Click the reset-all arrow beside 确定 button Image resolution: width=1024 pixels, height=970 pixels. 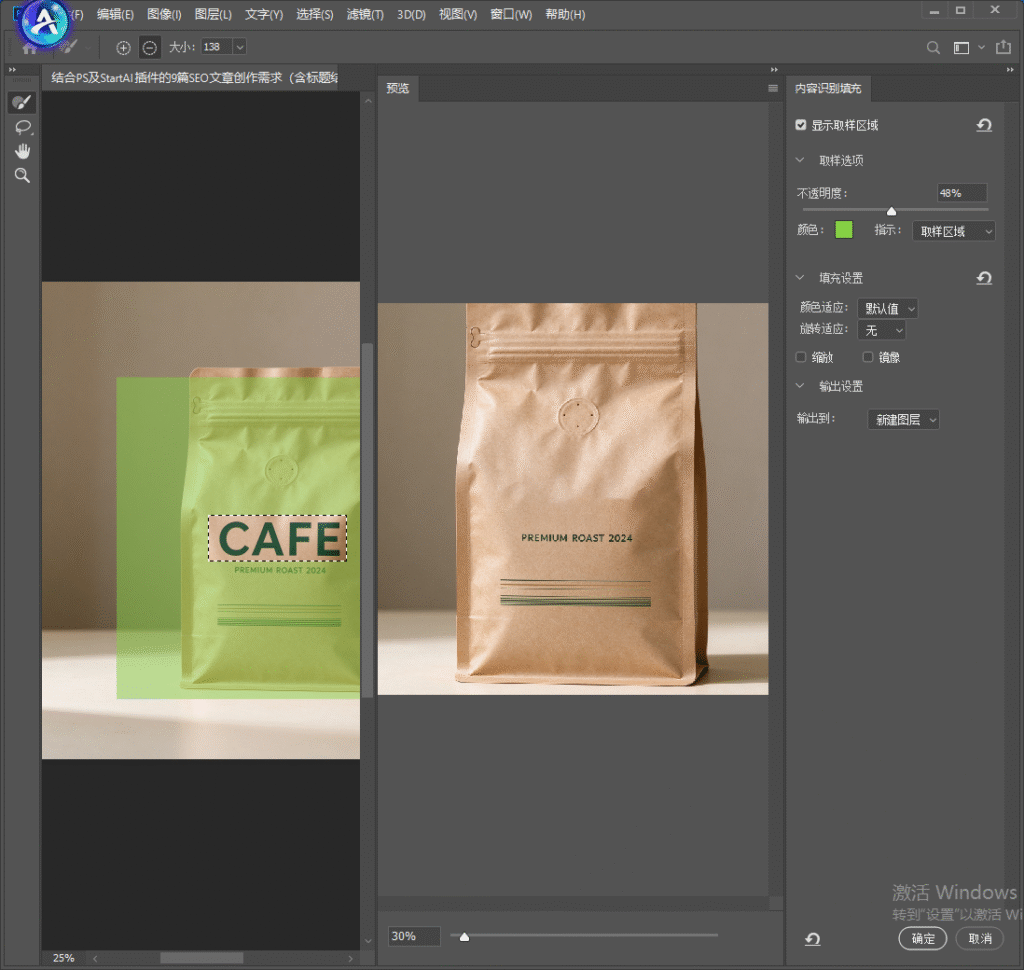click(812, 939)
